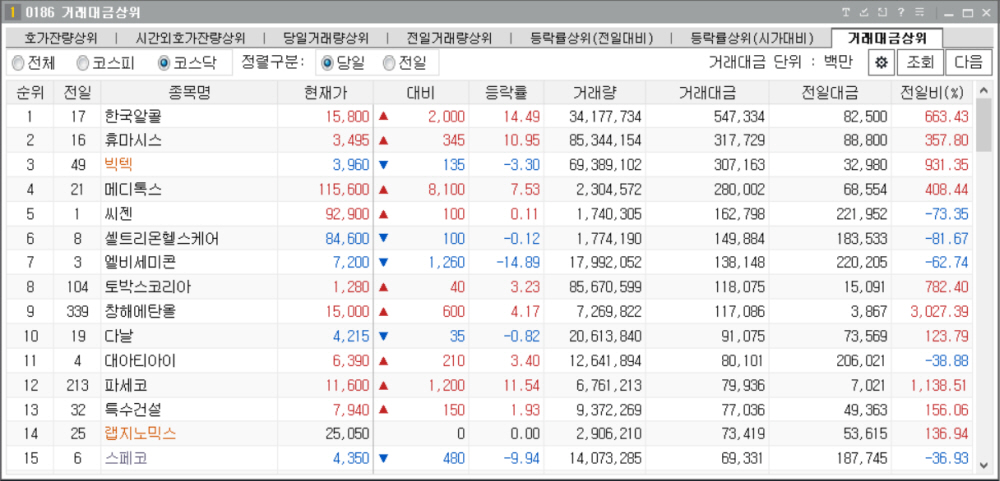The image size is (1000, 481).
Task: Select stock 빅텍 in the list
Action: pos(119,165)
